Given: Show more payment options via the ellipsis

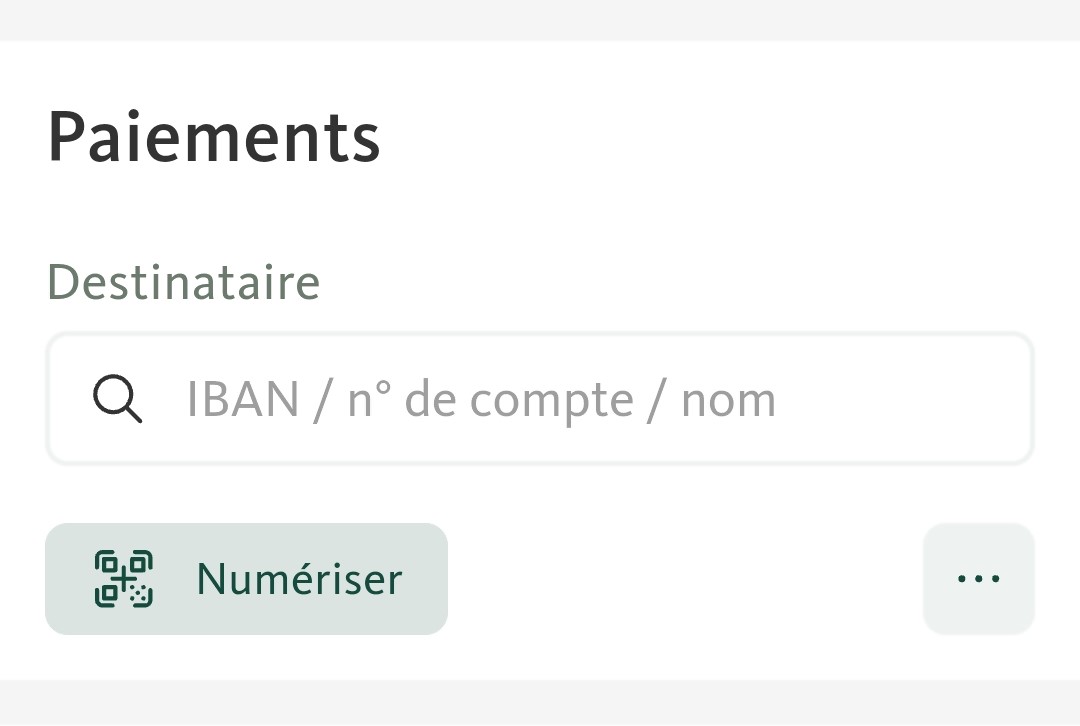Looking at the screenshot, I should 979,579.
